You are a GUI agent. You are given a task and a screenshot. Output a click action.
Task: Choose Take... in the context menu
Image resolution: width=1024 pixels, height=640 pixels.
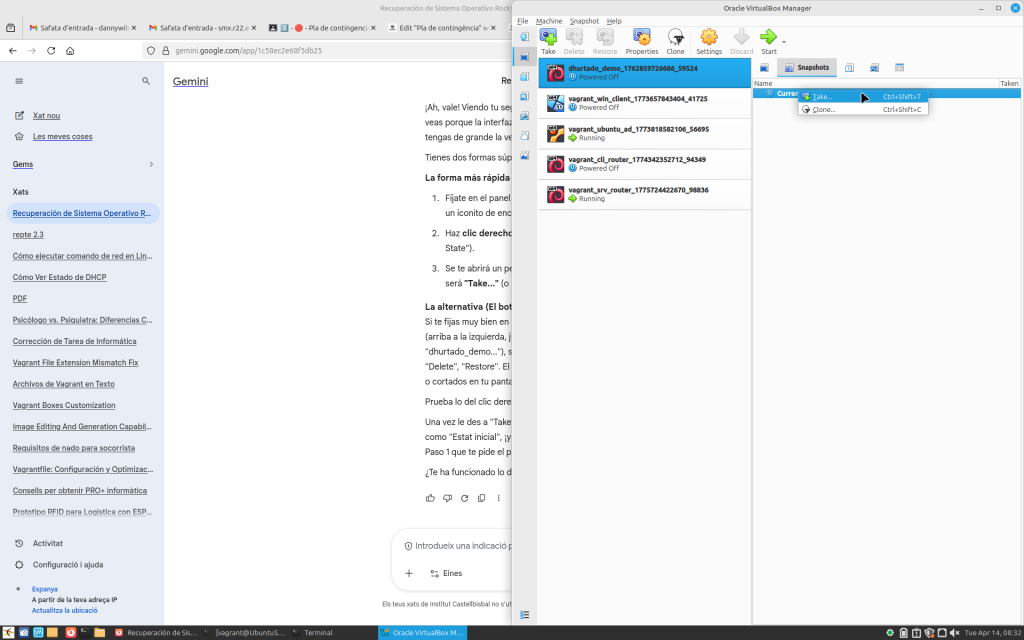pyautogui.click(x=822, y=97)
